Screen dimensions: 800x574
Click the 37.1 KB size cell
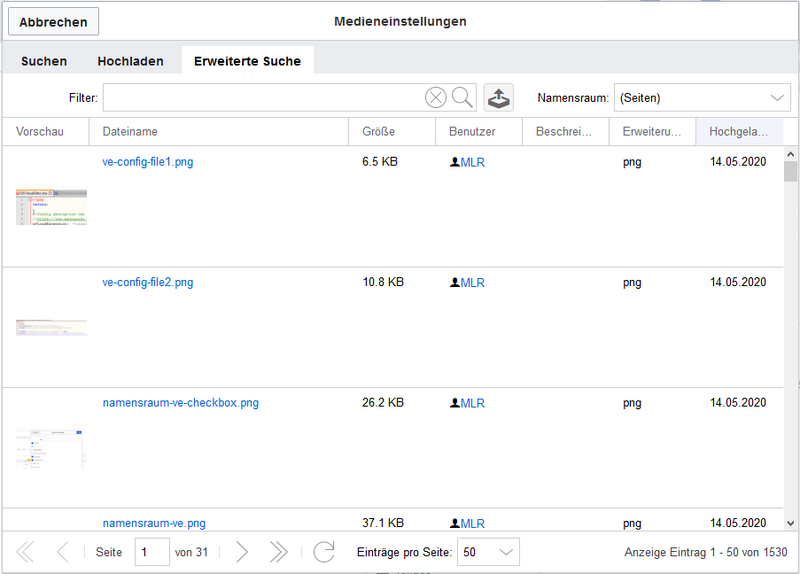point(383,523)
